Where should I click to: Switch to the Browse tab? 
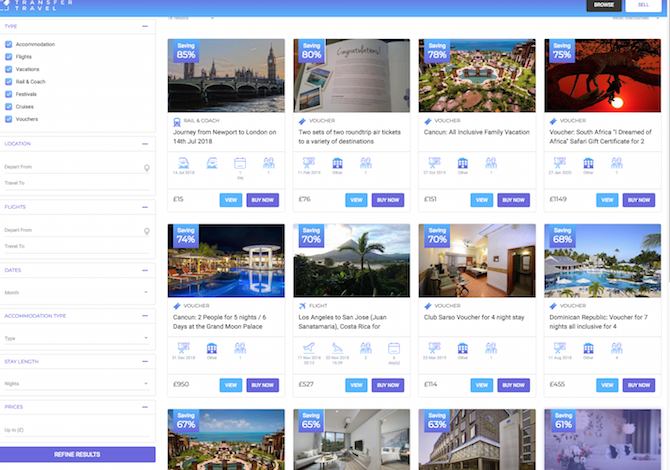coord(604,5)
